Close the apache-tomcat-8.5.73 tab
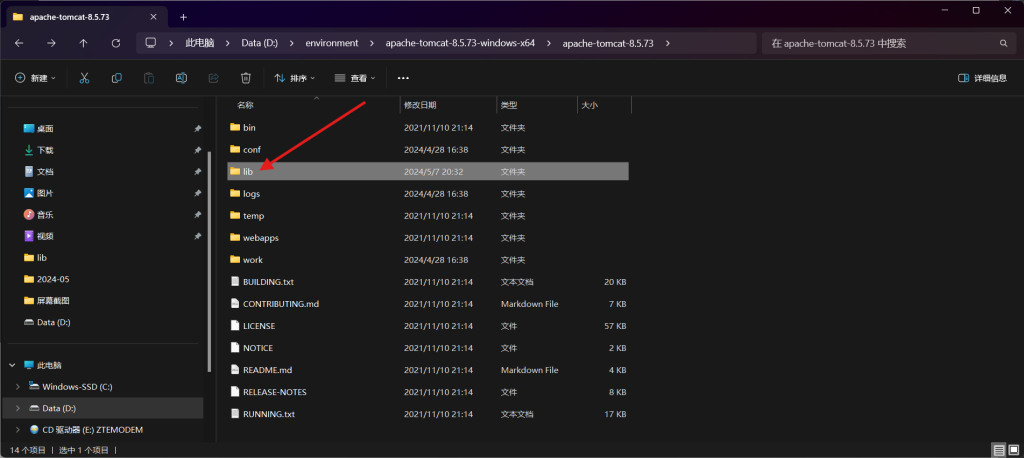 click(x=152, y=17)
